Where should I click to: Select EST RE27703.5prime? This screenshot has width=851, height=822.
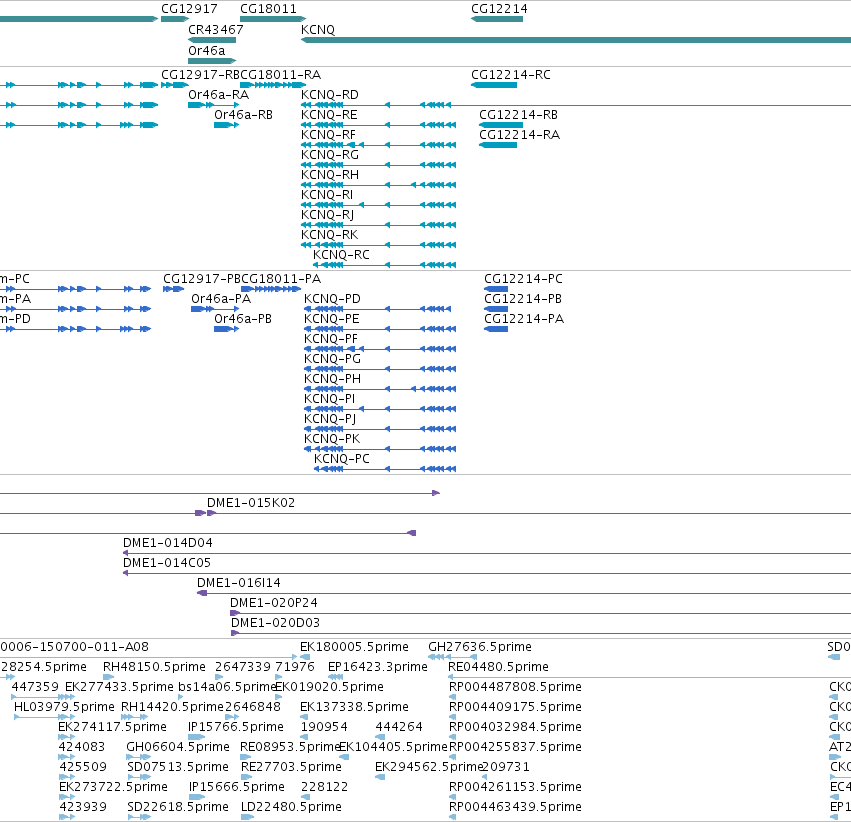[247, 778]
